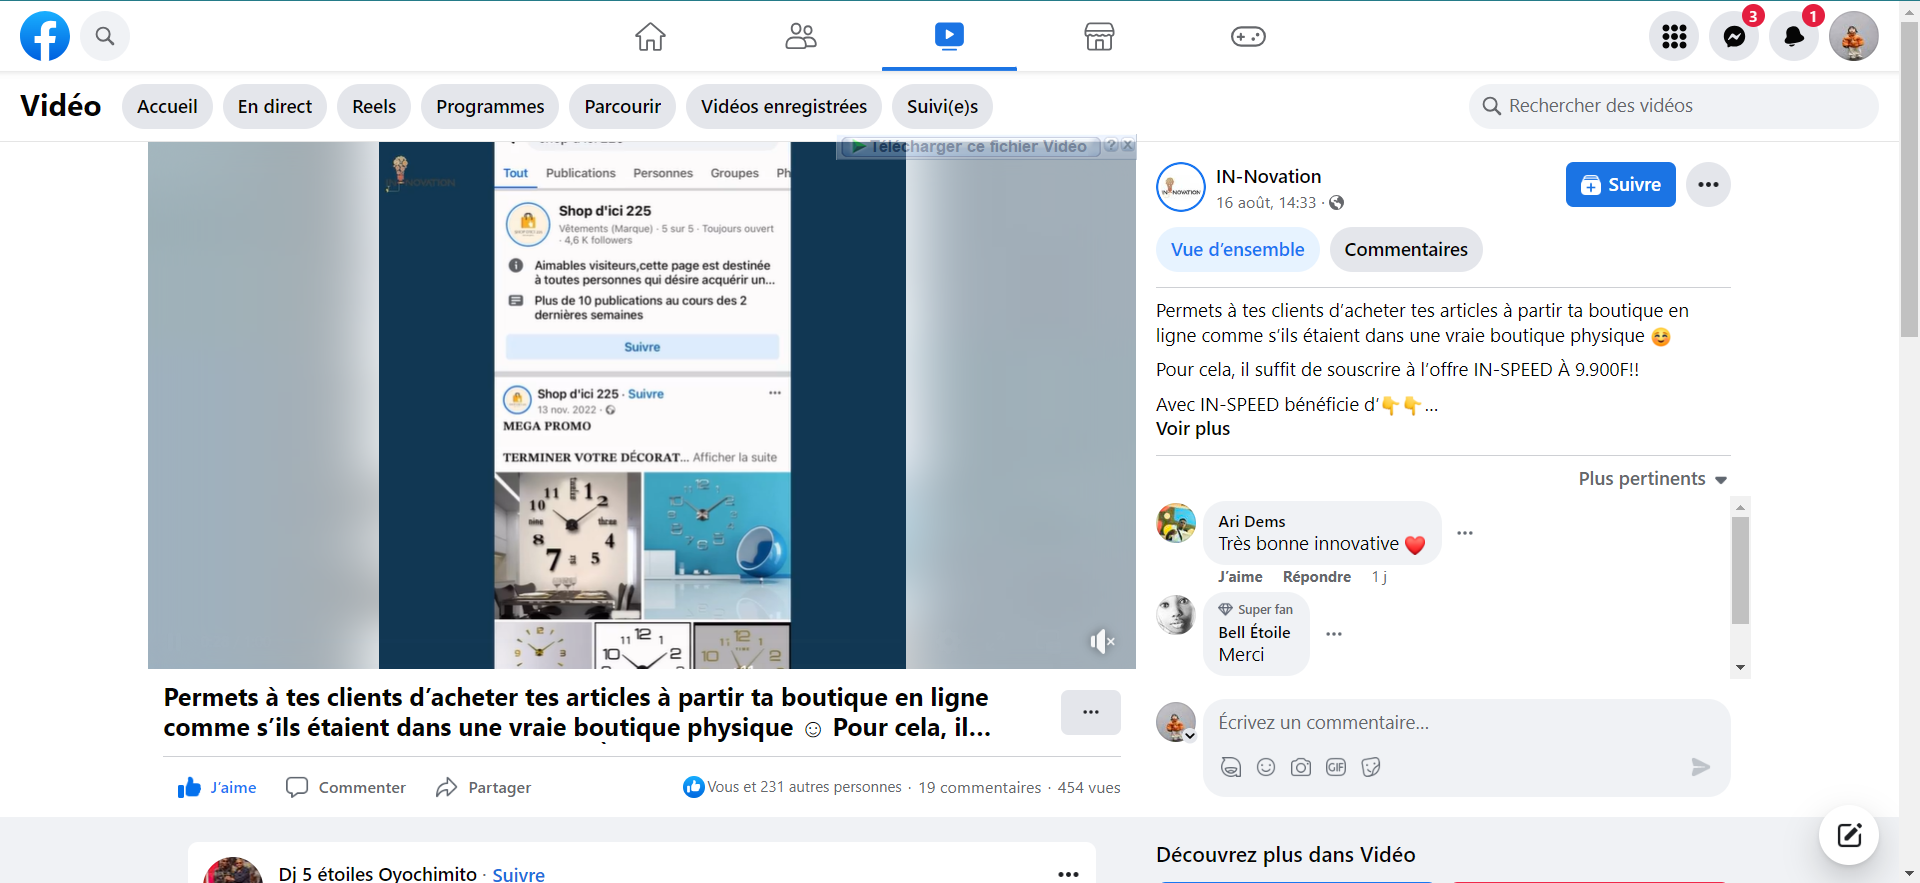Expand the Plus pertinents comment sorting dropdown
Image resolution: width=1920 pixels, height=883 pixels.
[1652, 479]
